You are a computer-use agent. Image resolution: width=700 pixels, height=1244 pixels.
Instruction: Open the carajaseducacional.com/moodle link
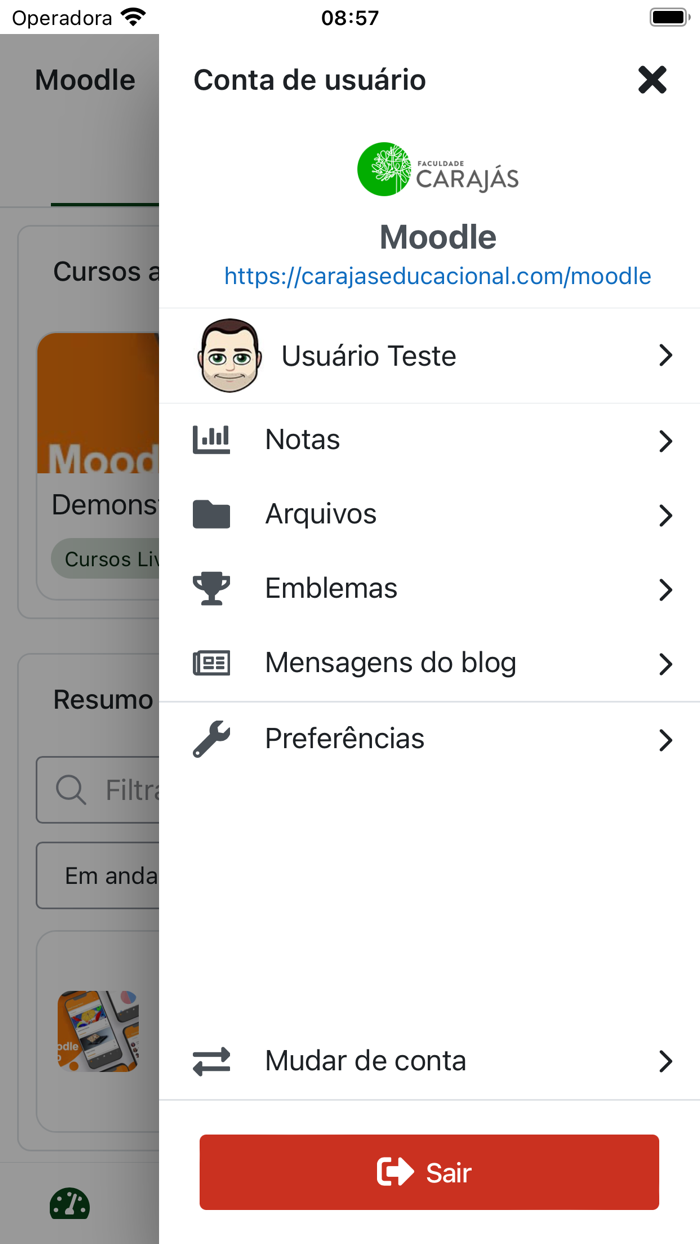coord(437,275)
